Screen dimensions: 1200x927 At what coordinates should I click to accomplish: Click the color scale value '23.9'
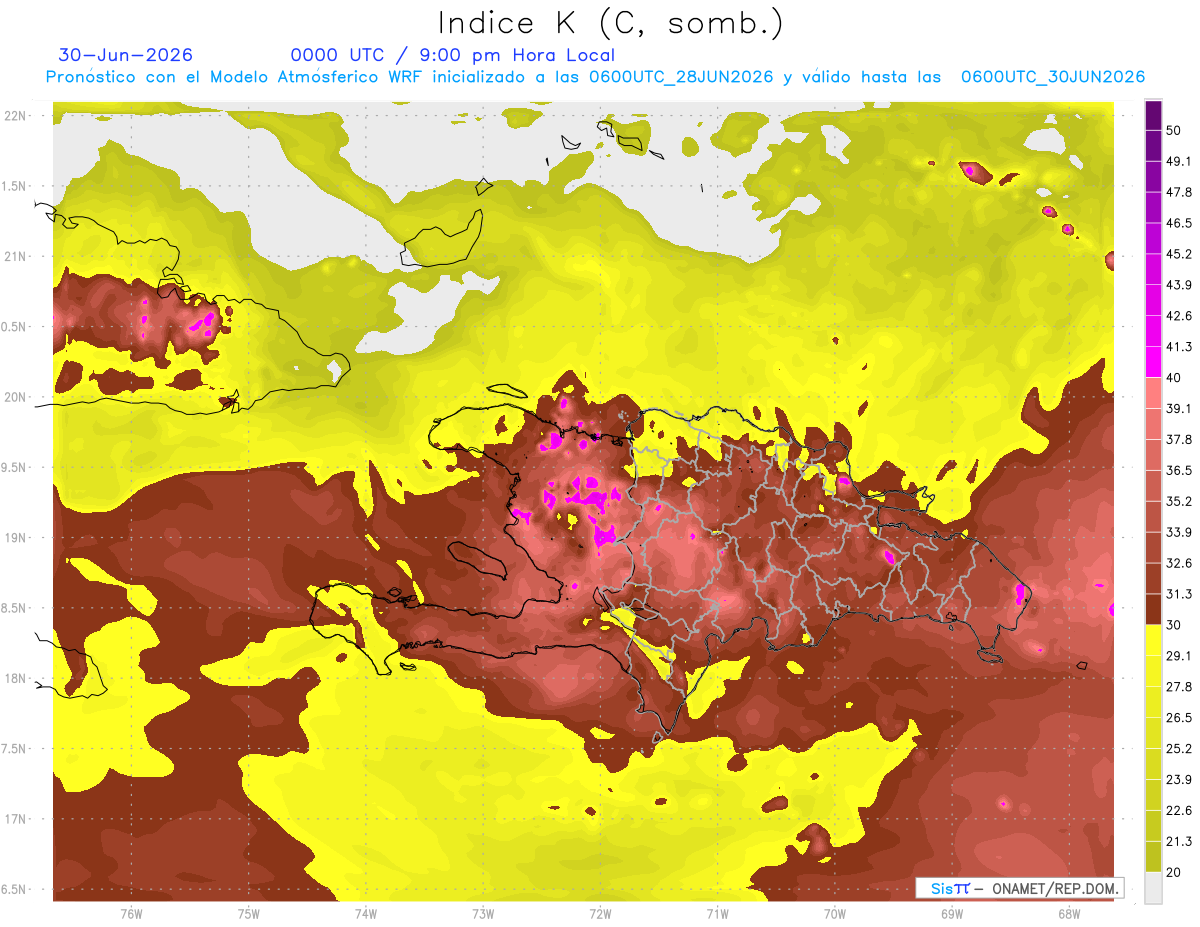click(x=1179, y=780)
